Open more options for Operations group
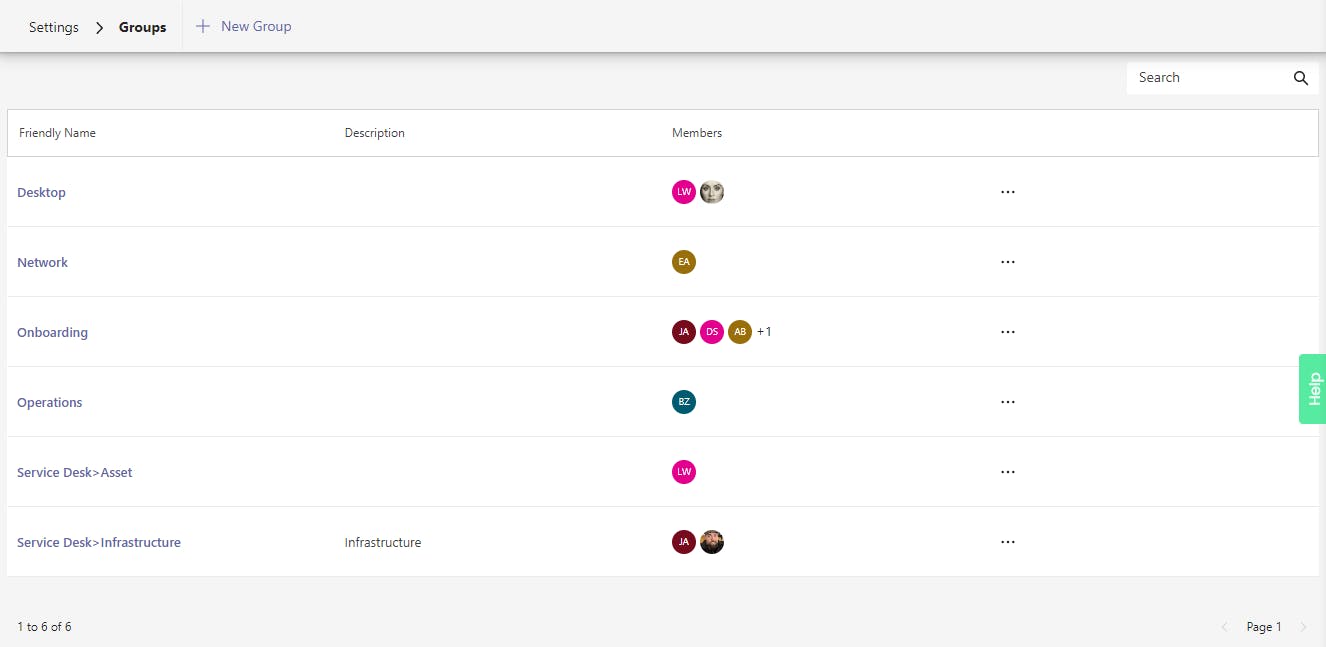The height and width of the screenshot is (647, 1326). (1007, 402)
